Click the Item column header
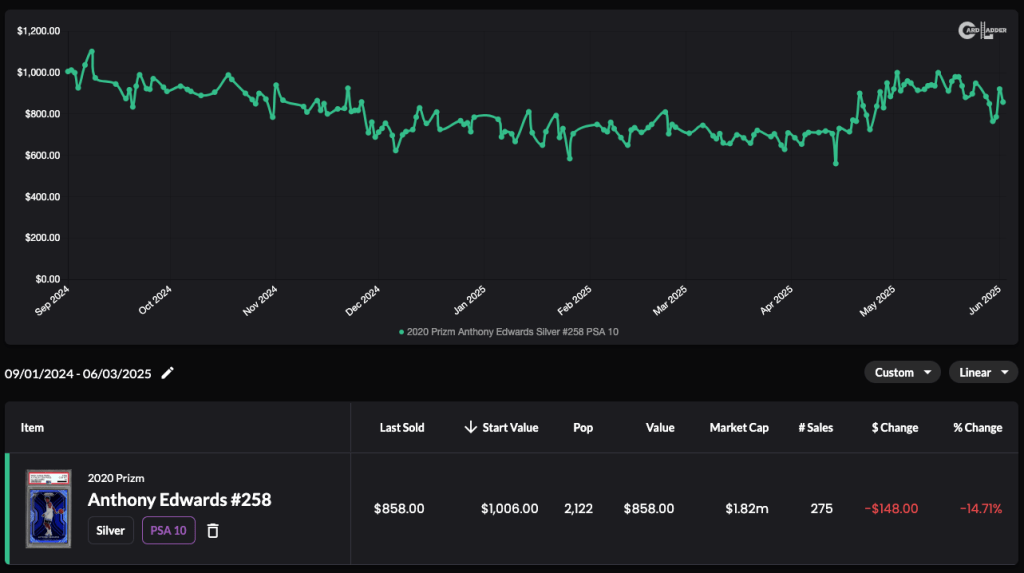This screenshot has width=1024, height=573. tap(32, 428)
